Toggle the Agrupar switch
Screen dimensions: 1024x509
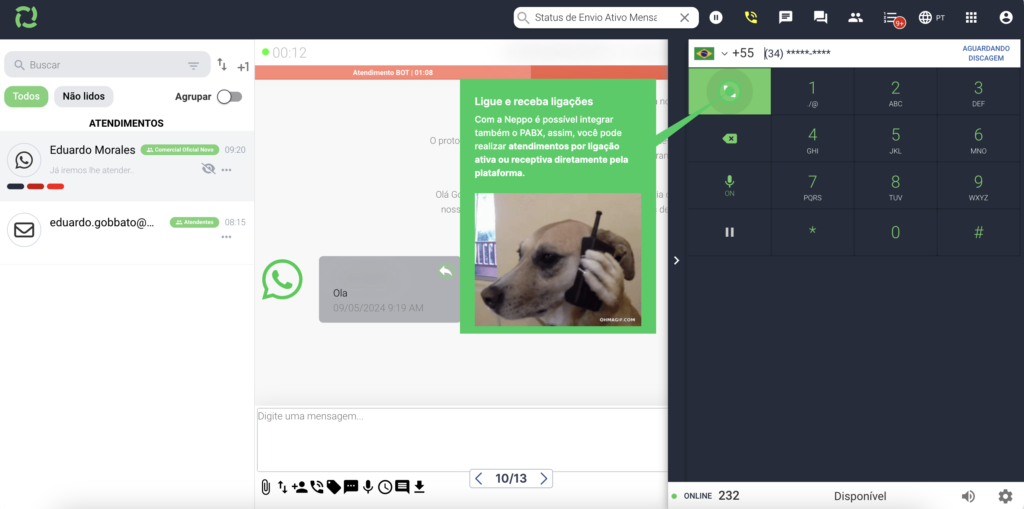coord(229,97)
